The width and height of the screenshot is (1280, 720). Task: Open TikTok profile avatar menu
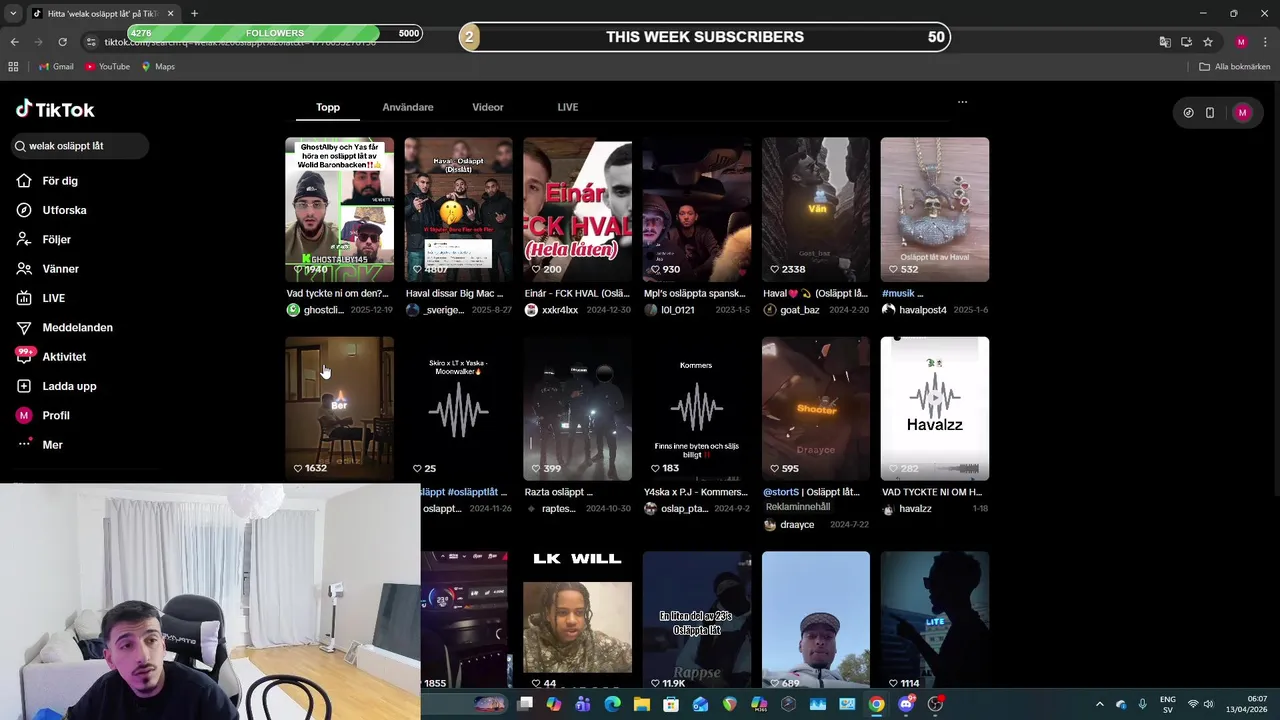tap(1242, 113)
